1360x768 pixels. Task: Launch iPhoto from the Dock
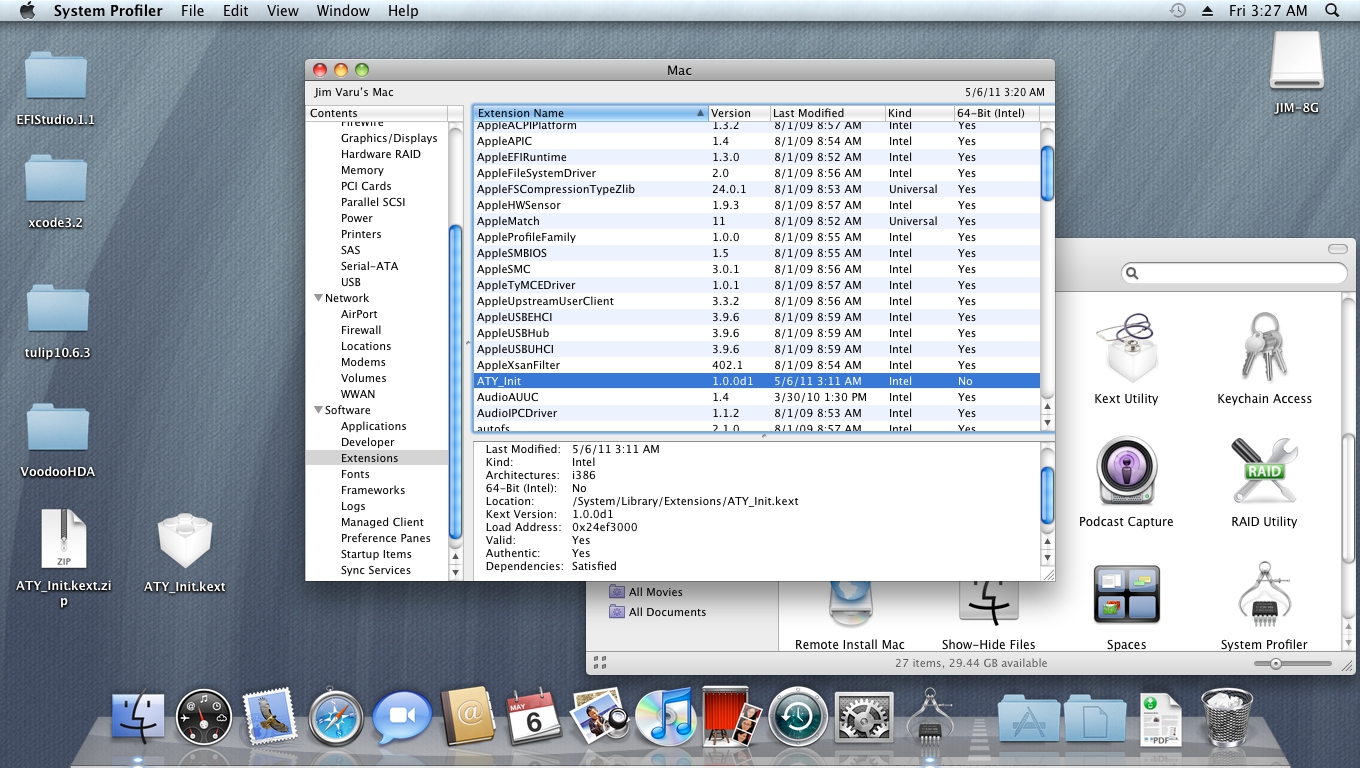(598, 716)
